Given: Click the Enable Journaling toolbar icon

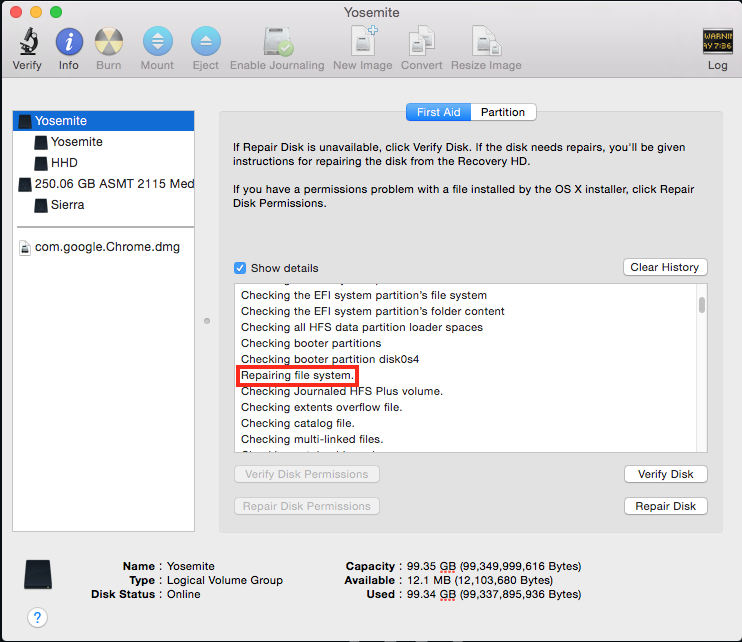Looking at the screenshot, I should [x=278, y=41].
